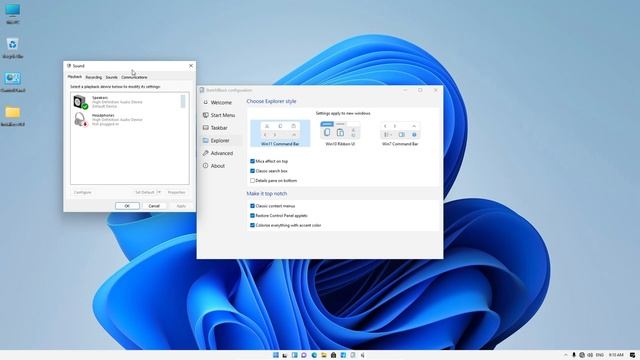
Task: Toggle Mica effect on top checkbox
Action: [252, 161]
